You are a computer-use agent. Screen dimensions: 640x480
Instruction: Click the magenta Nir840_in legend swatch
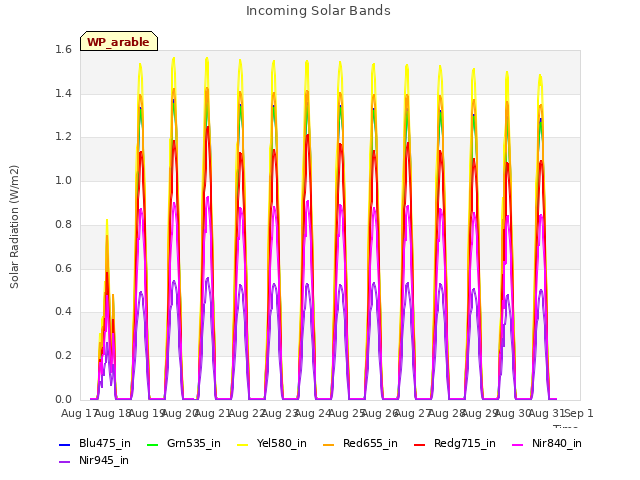tap(518, 444)
